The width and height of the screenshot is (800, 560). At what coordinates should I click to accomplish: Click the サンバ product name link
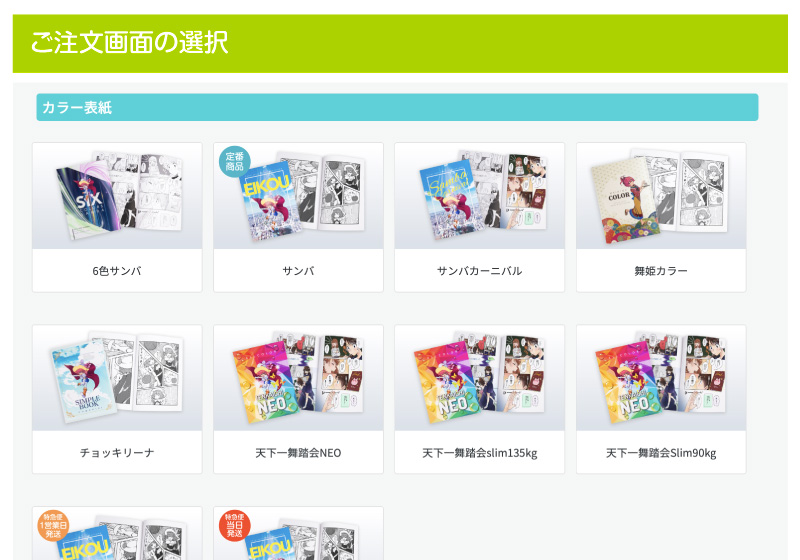298,271
